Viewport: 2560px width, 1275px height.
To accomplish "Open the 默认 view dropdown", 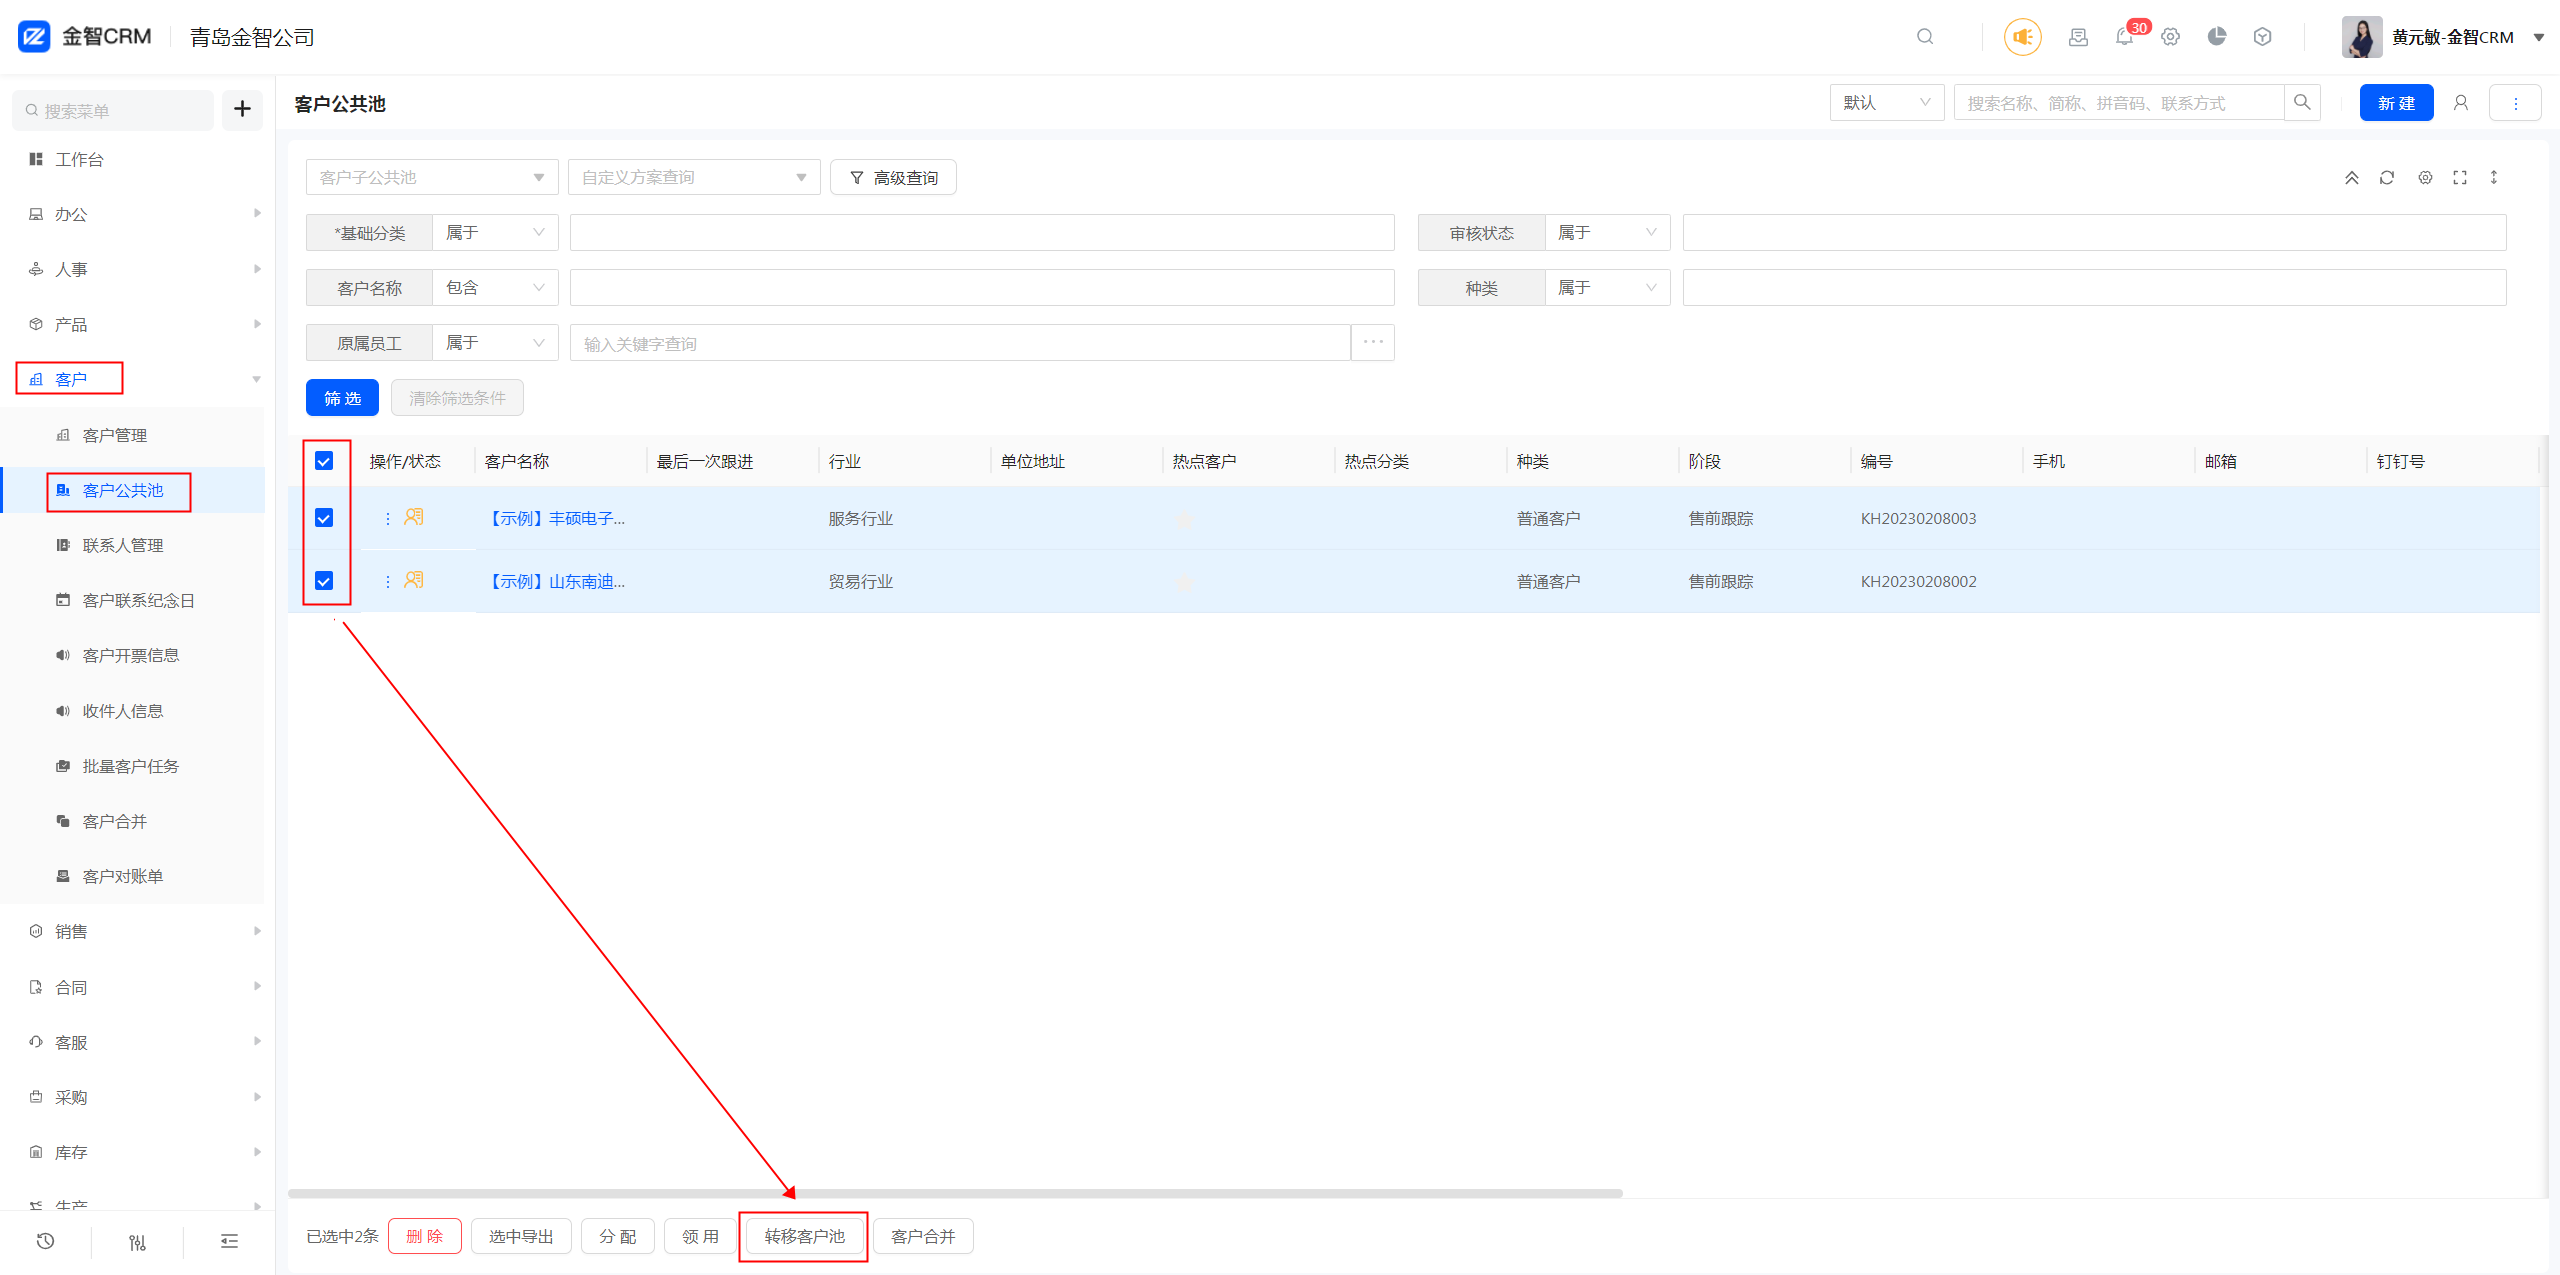I will [1887, 102].
